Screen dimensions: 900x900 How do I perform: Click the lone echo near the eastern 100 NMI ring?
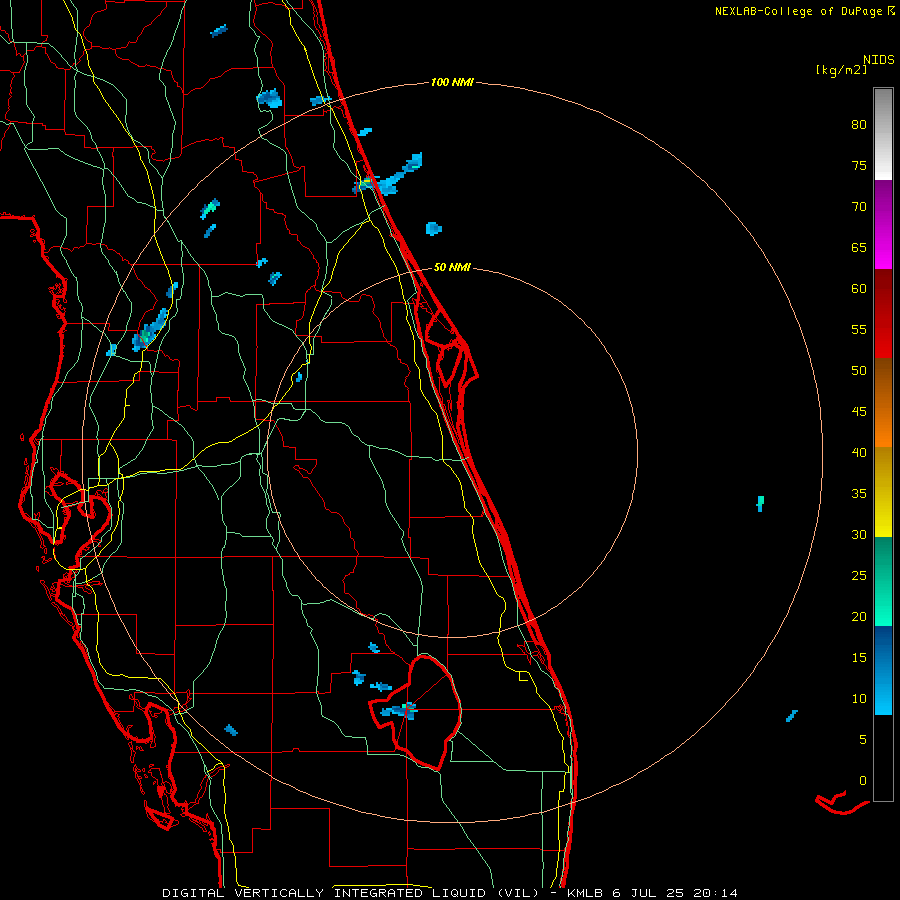tap(761, 503)
